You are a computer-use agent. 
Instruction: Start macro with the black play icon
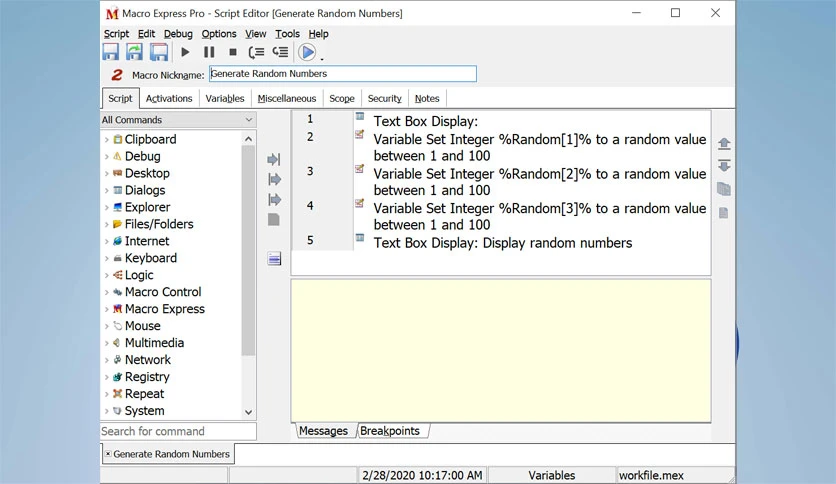tap(186, 52)
